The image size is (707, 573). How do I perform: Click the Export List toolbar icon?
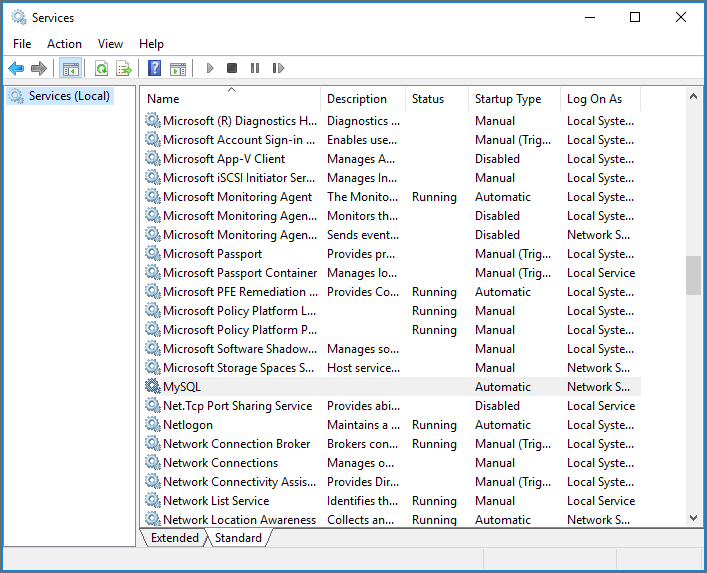124,69
